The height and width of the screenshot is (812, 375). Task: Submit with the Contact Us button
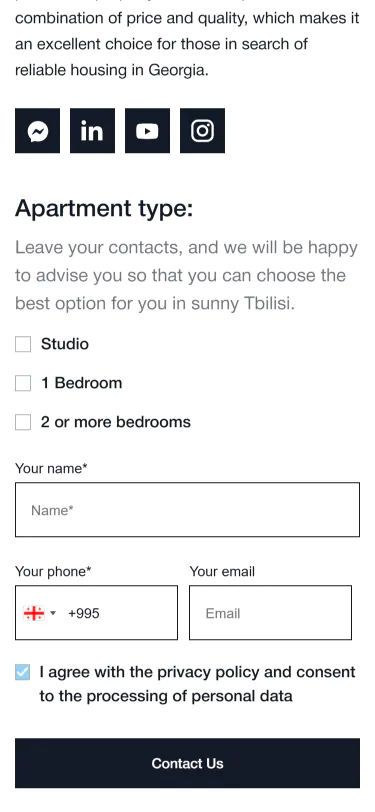[188, 763]
